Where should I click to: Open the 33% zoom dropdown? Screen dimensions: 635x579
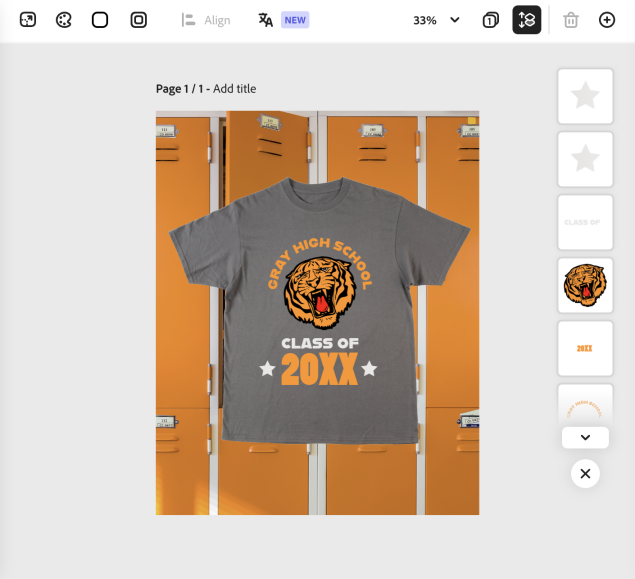click(425, 20)
